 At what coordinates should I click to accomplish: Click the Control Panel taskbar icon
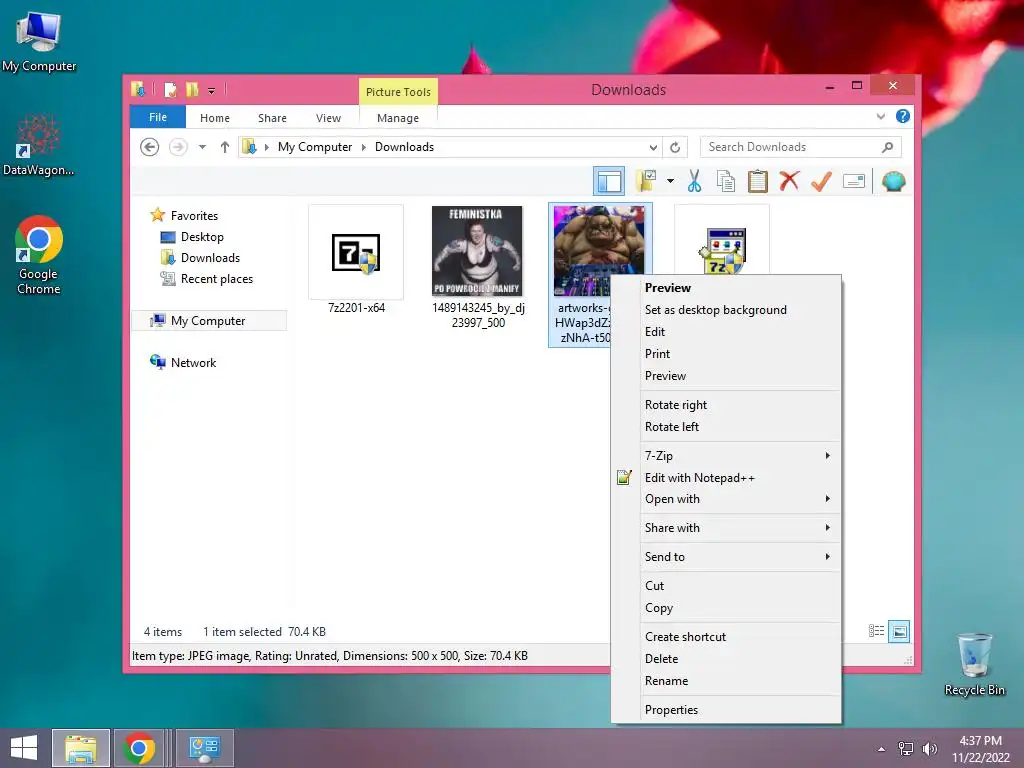coord(204,748)
